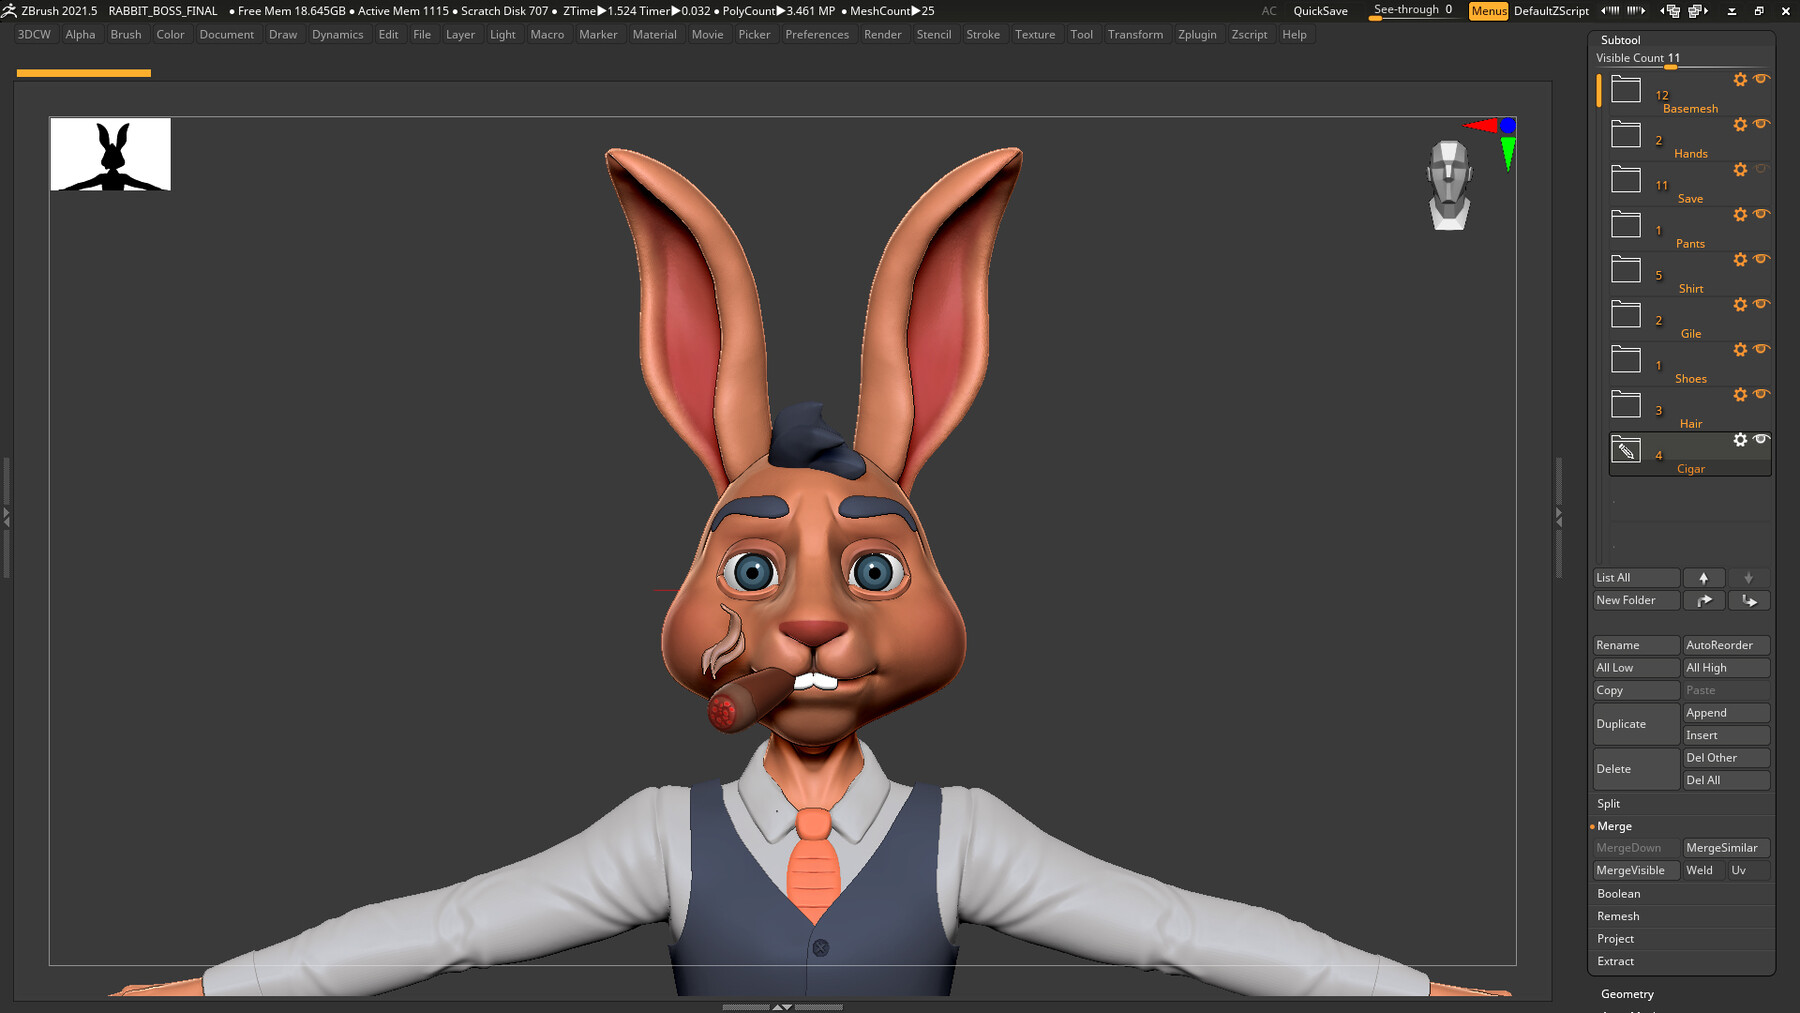The image size is (1800, 1013).
Task: Click the Hands folder icon
Action: 1626,135
